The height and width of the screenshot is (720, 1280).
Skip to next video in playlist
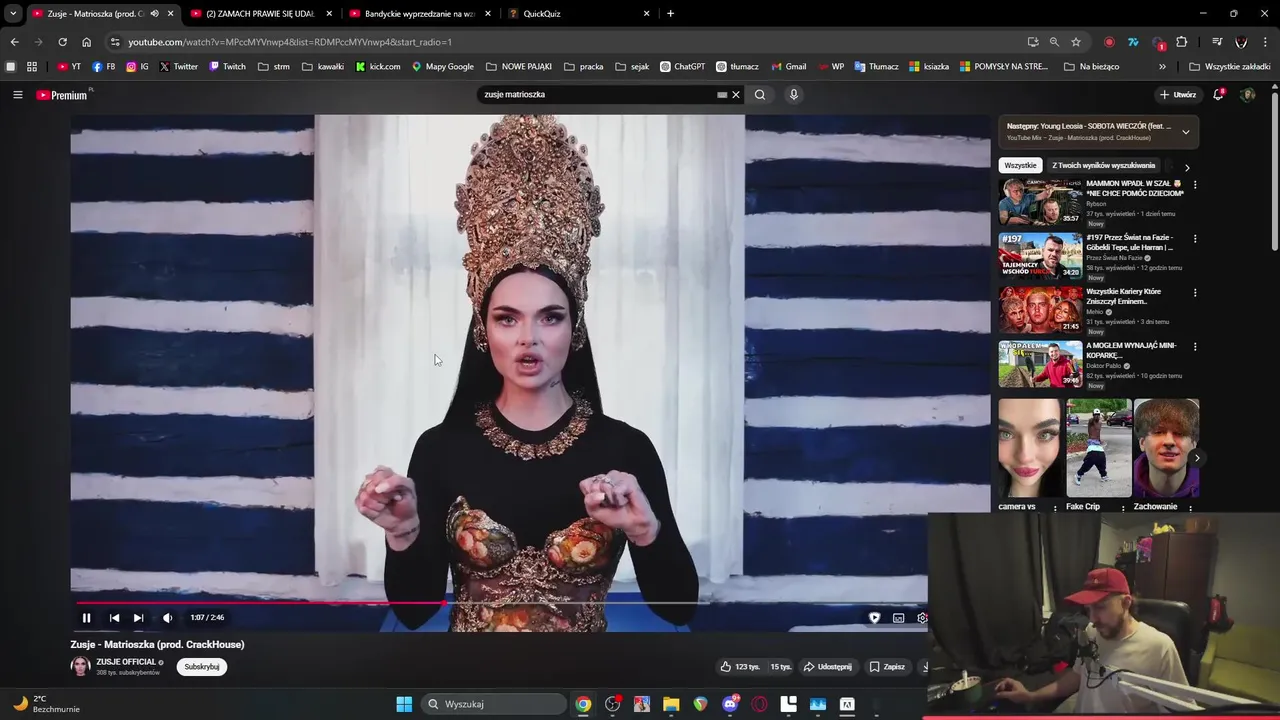coord(138,618)
